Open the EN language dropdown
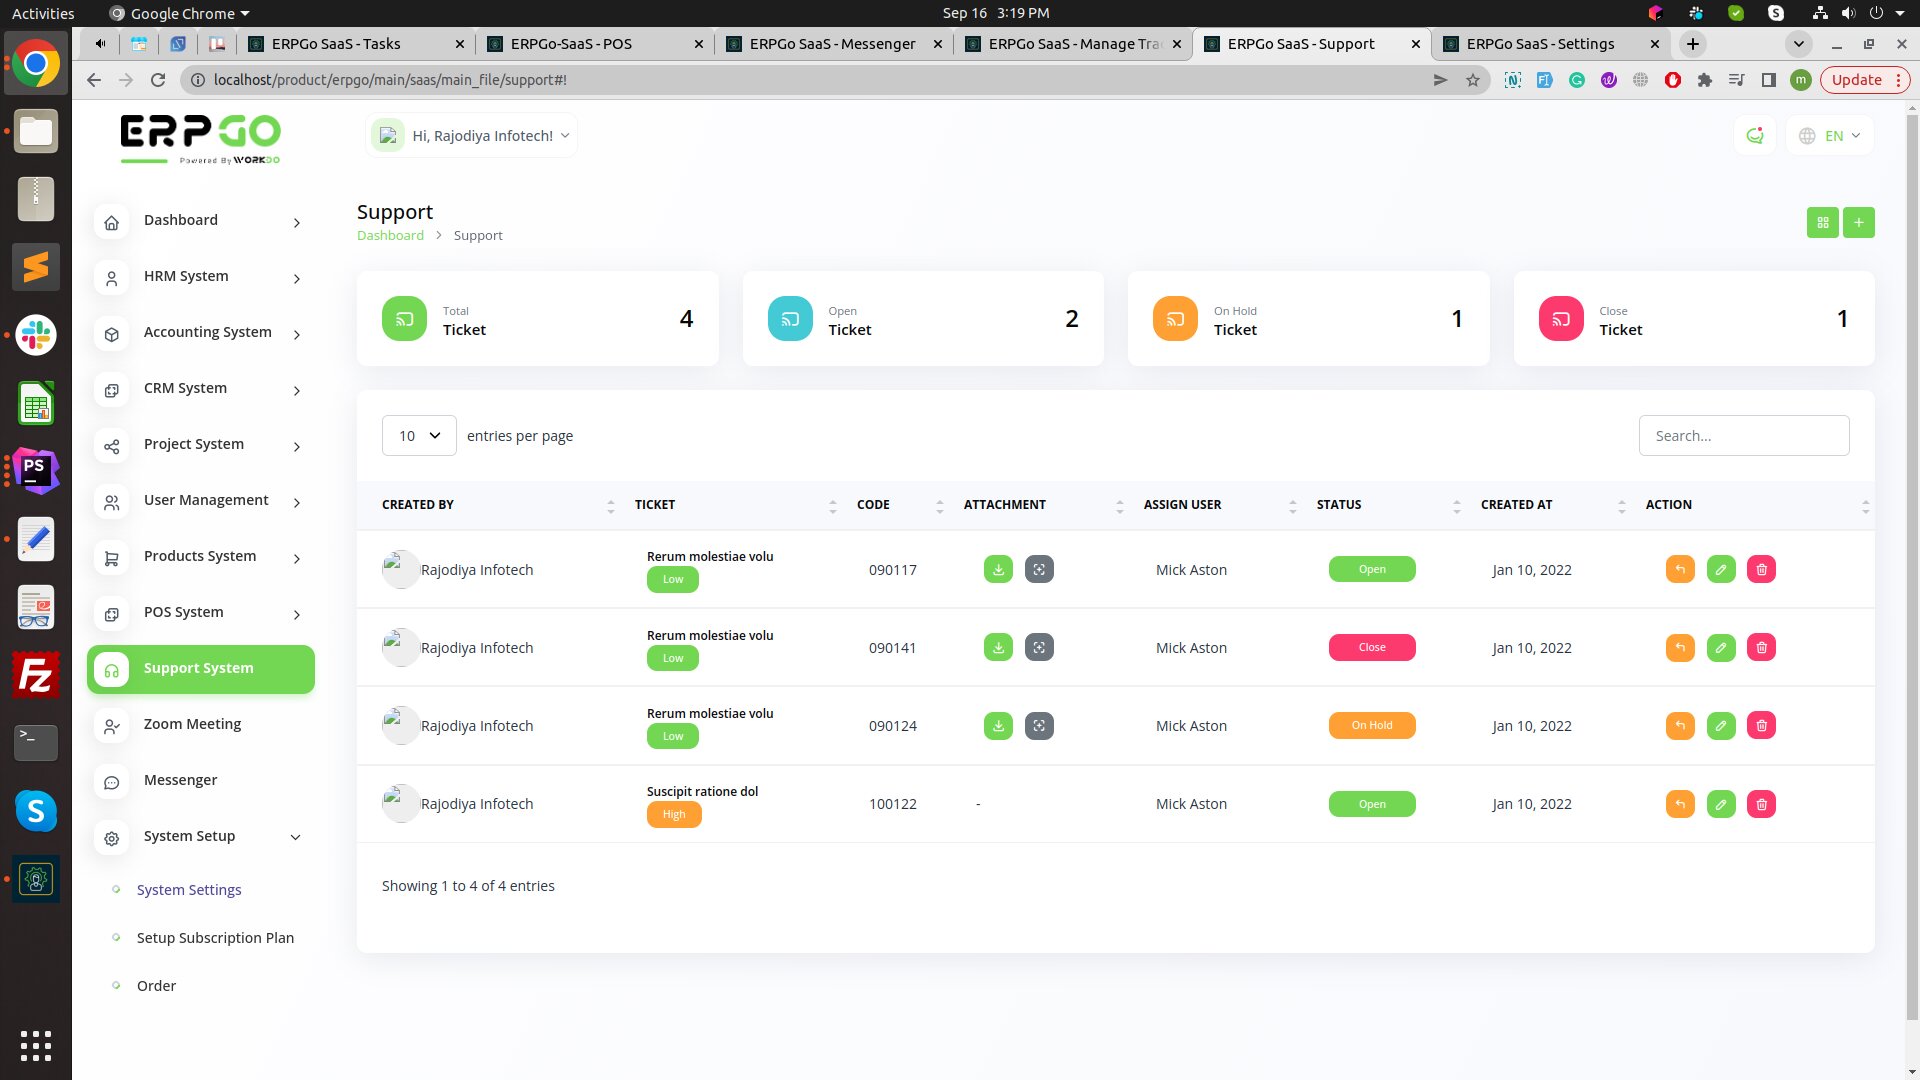The image size is (1920, 1080). pos(1830,136)
